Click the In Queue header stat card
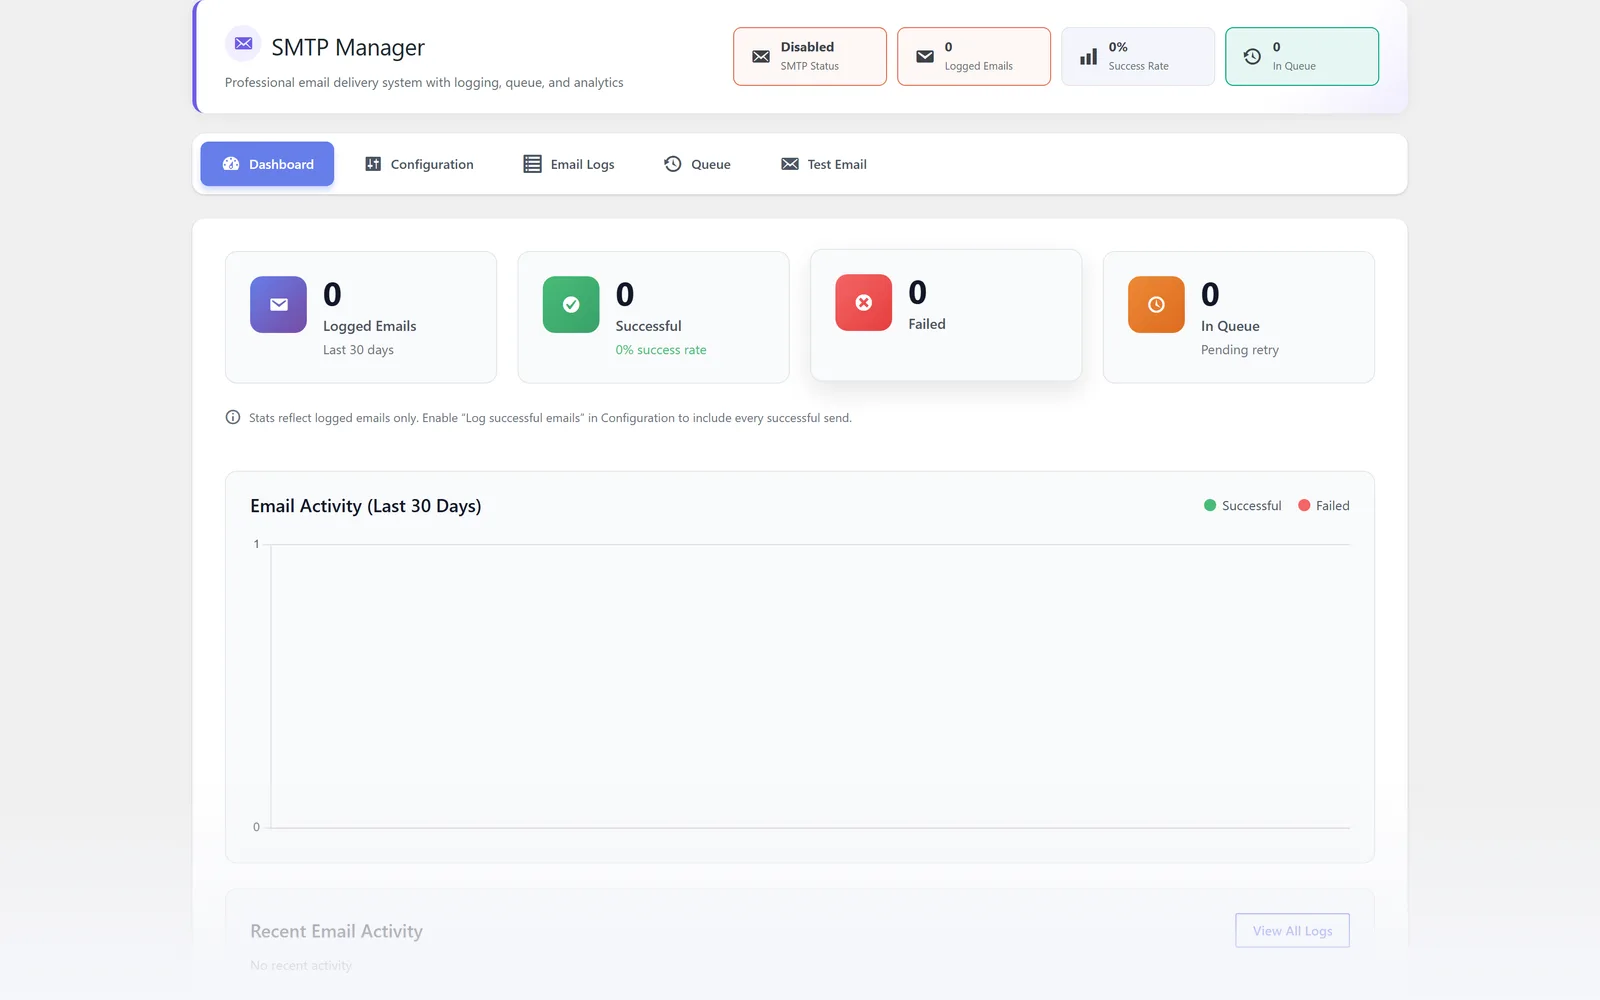 (1302, 56)
